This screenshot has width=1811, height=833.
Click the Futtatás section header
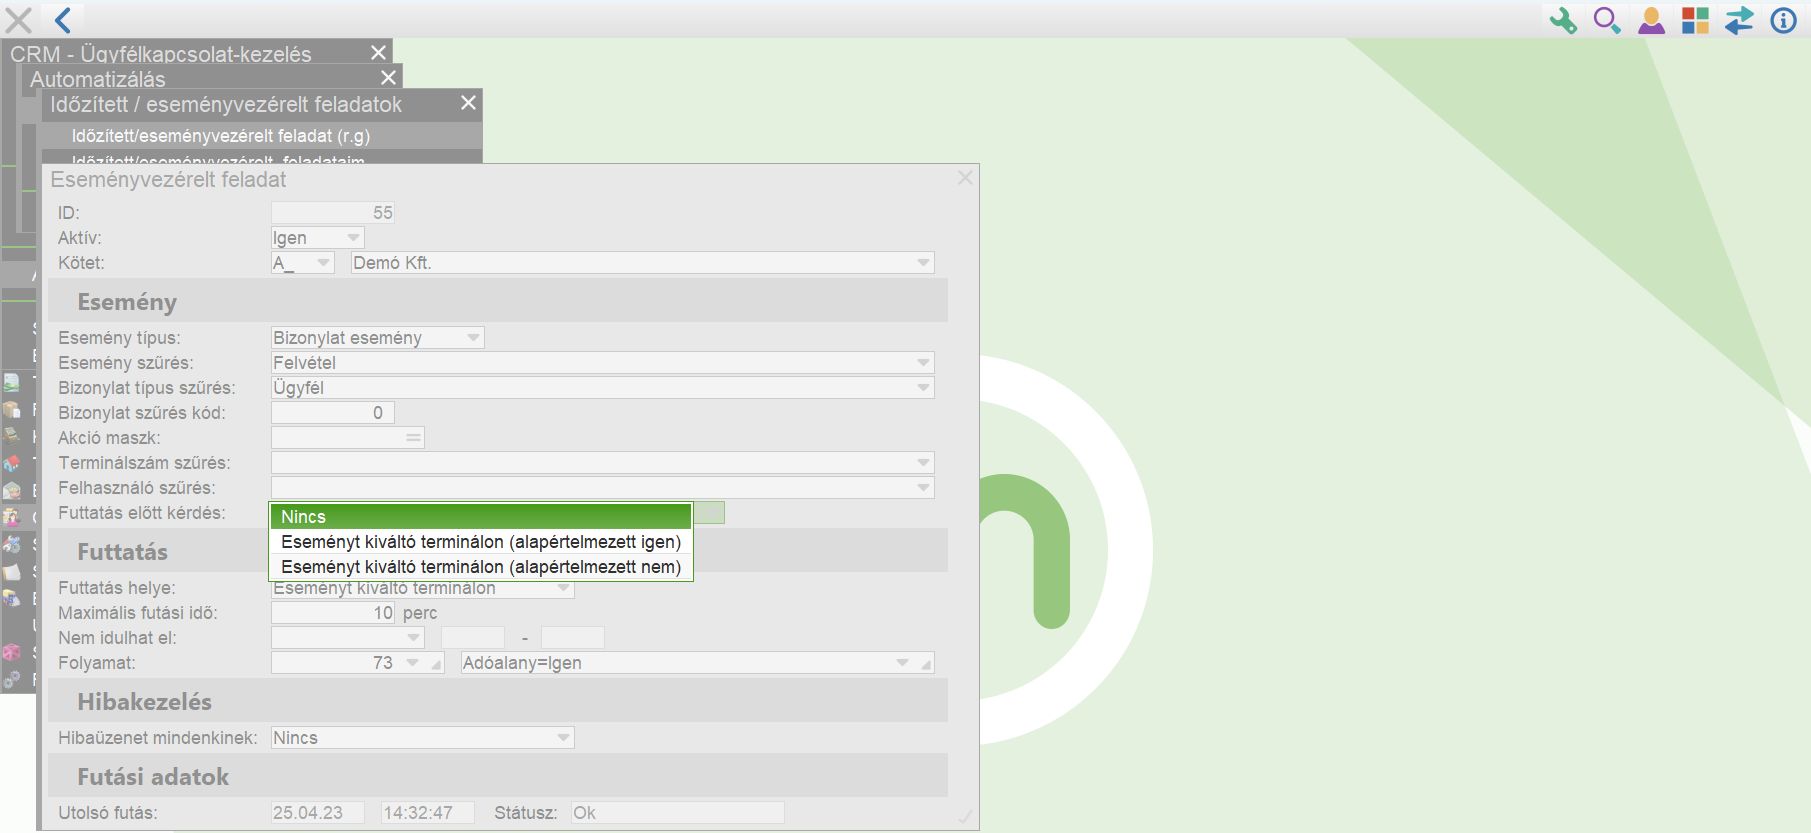[x=123, y=552]
